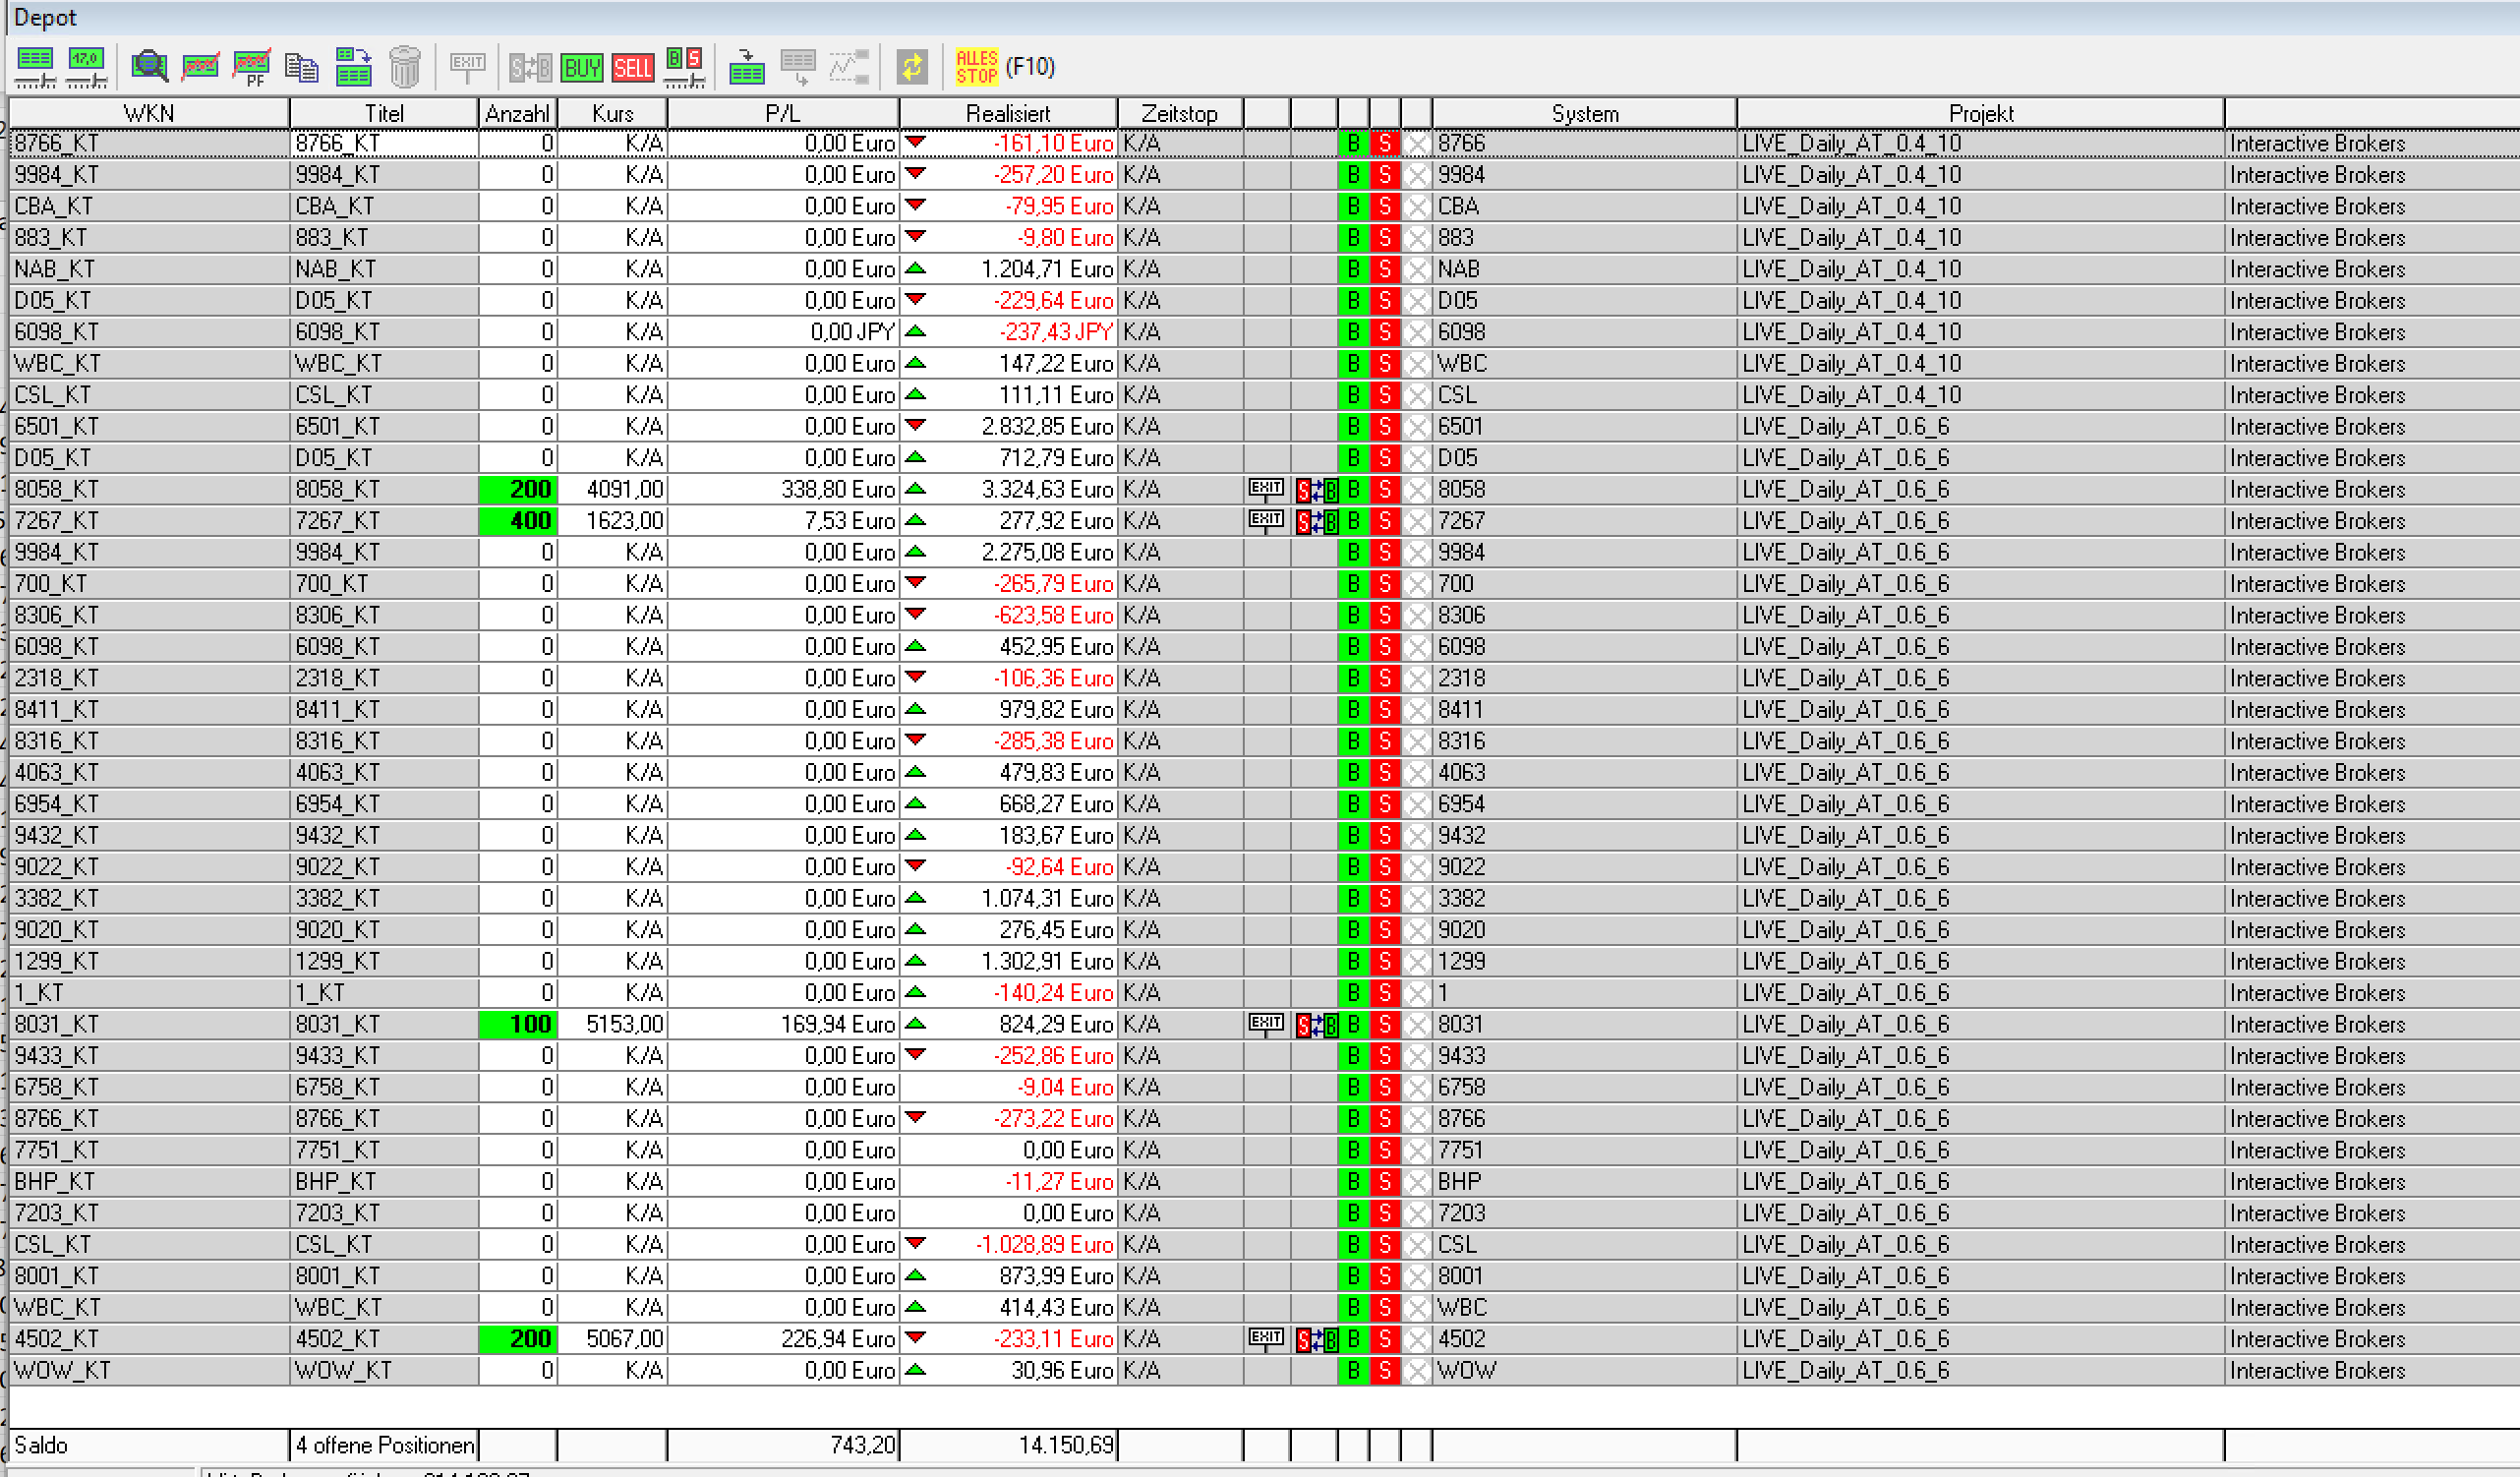Click the yellow refresh arrows icon

911,67
